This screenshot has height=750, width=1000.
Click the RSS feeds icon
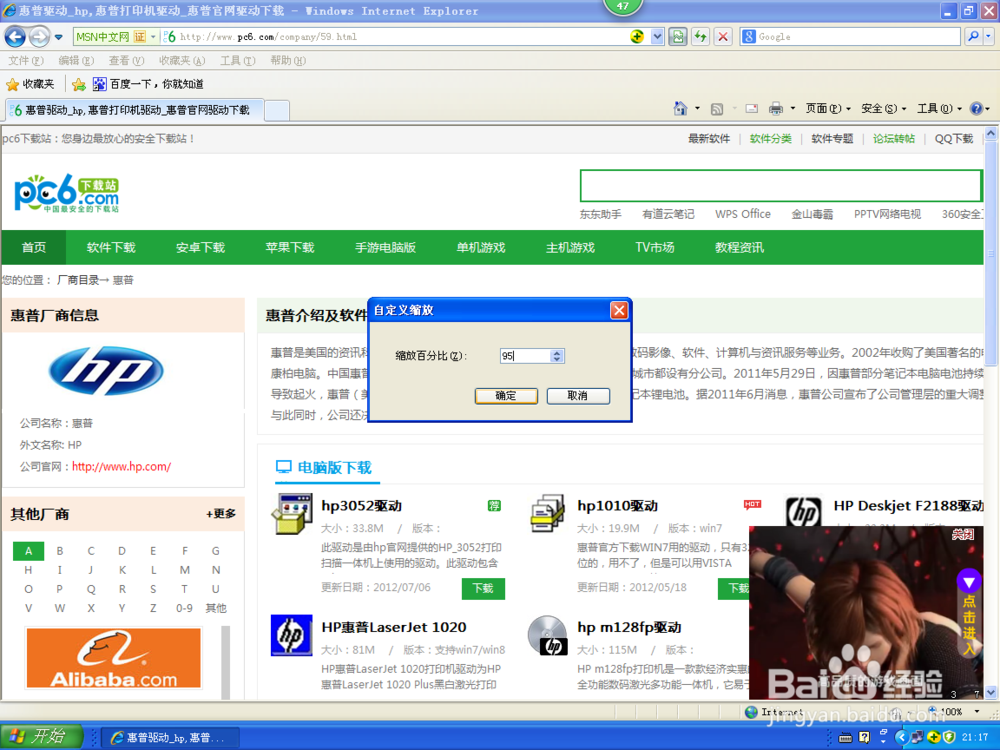717,109
